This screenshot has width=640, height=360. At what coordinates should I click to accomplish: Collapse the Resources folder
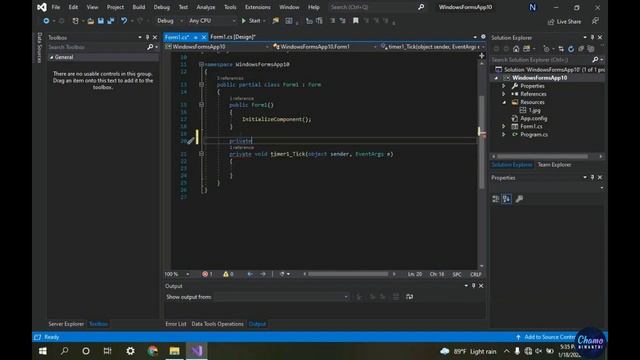(x=504, y=102)
